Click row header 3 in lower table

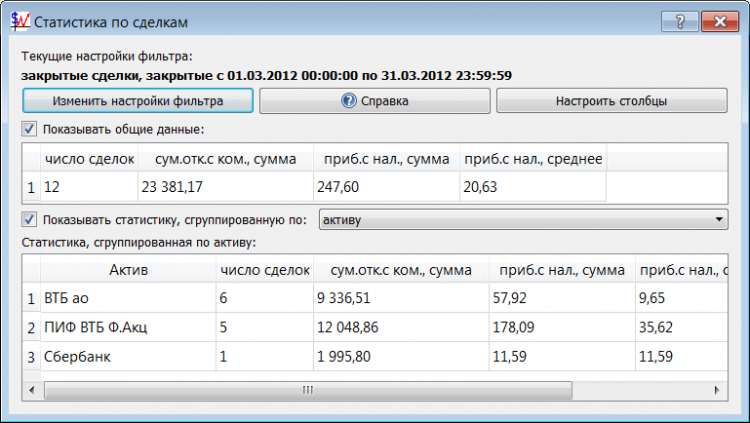pos(32,357)
